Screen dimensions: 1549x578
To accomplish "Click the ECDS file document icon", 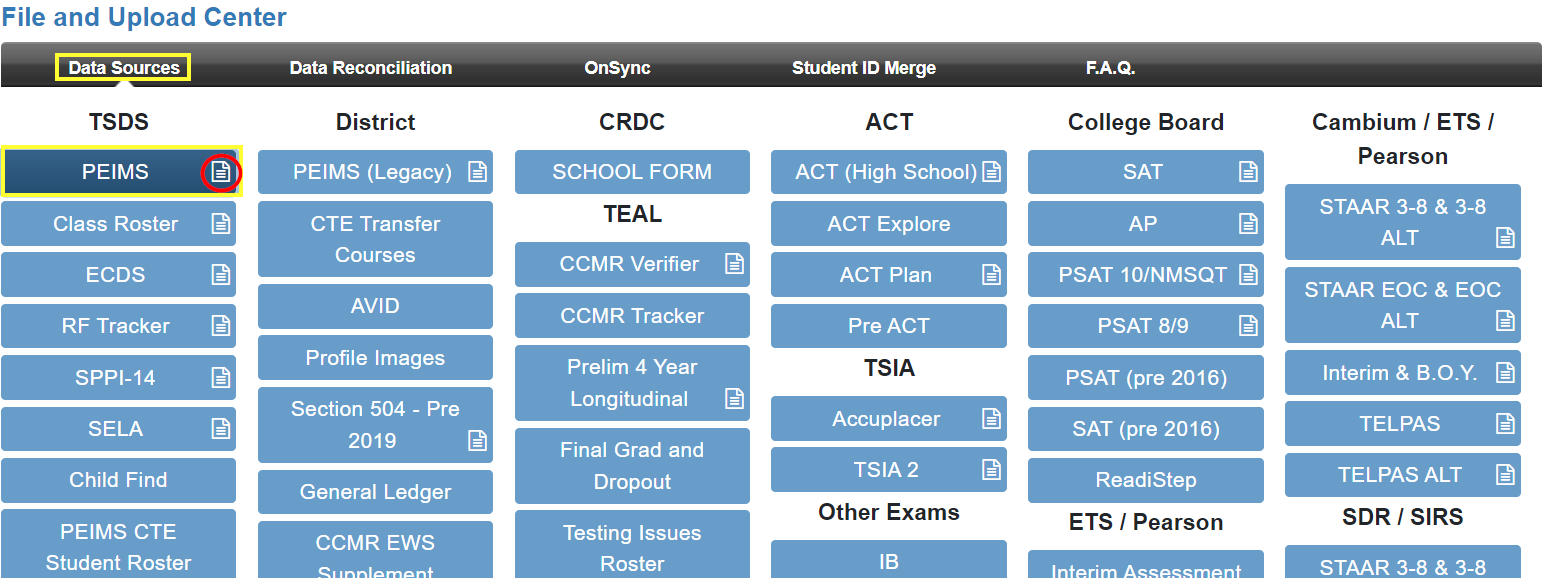I will (x=221, y=275).
